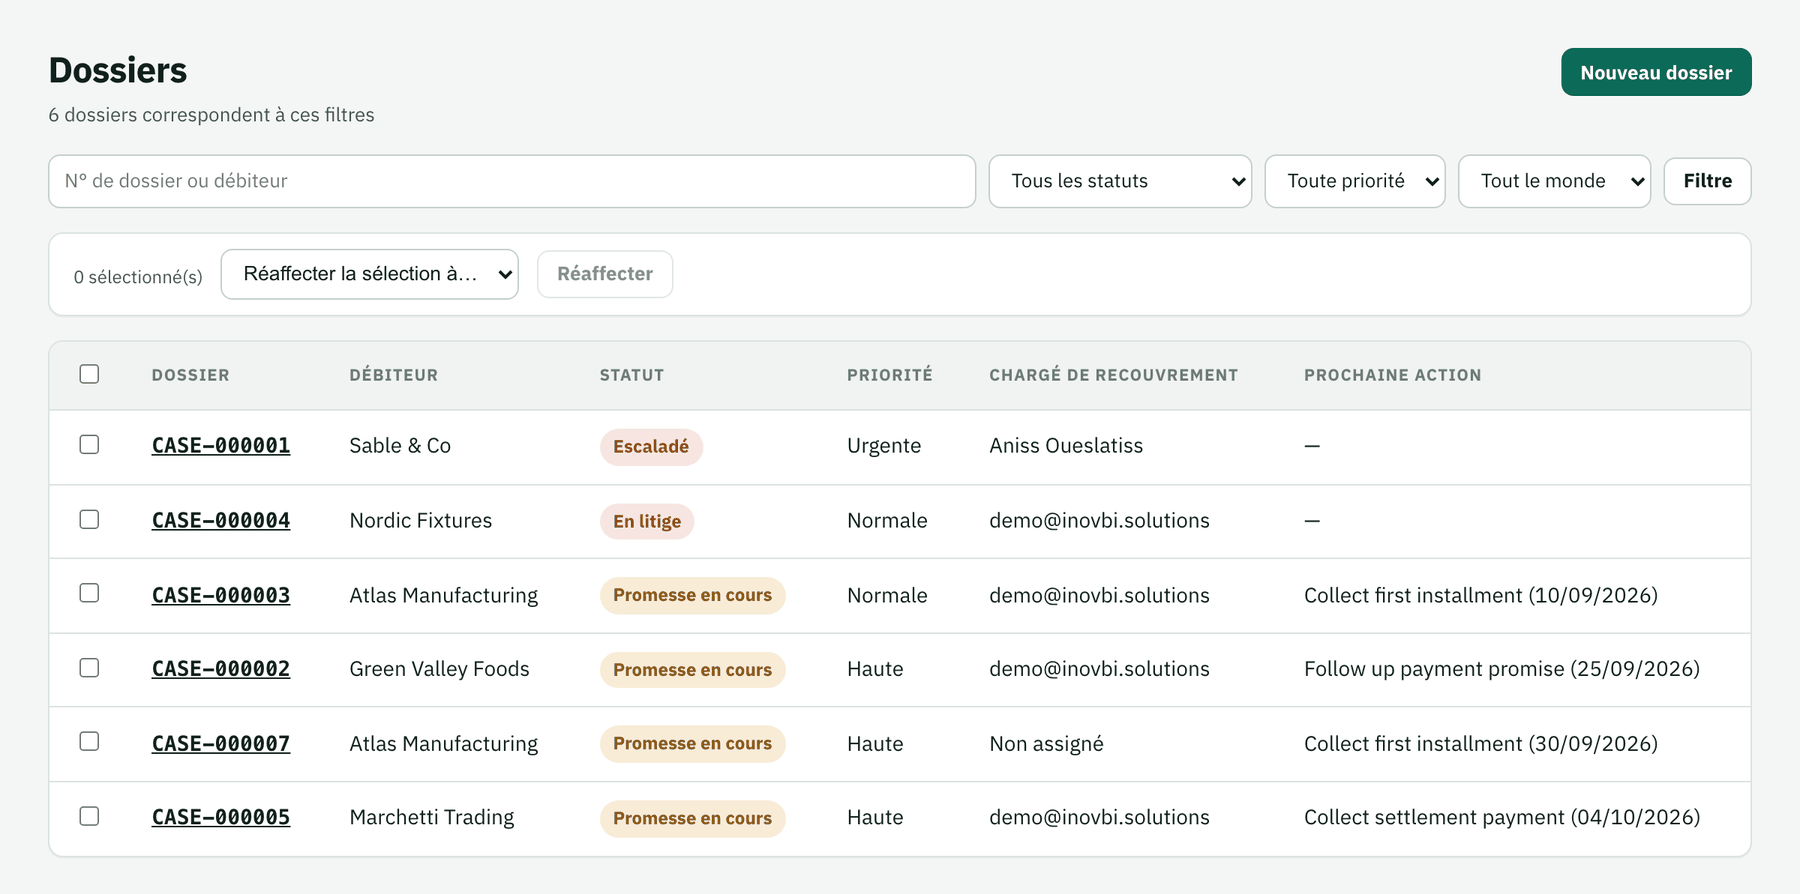Image resolution: width=1800 pixels, height=894 pixels.
Task: Select the CASE-000003 row checkbox
Action: coord(89,593)
